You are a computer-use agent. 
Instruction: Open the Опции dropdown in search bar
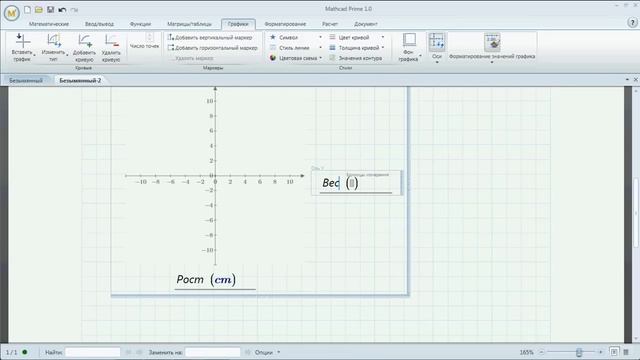[279, 352]
